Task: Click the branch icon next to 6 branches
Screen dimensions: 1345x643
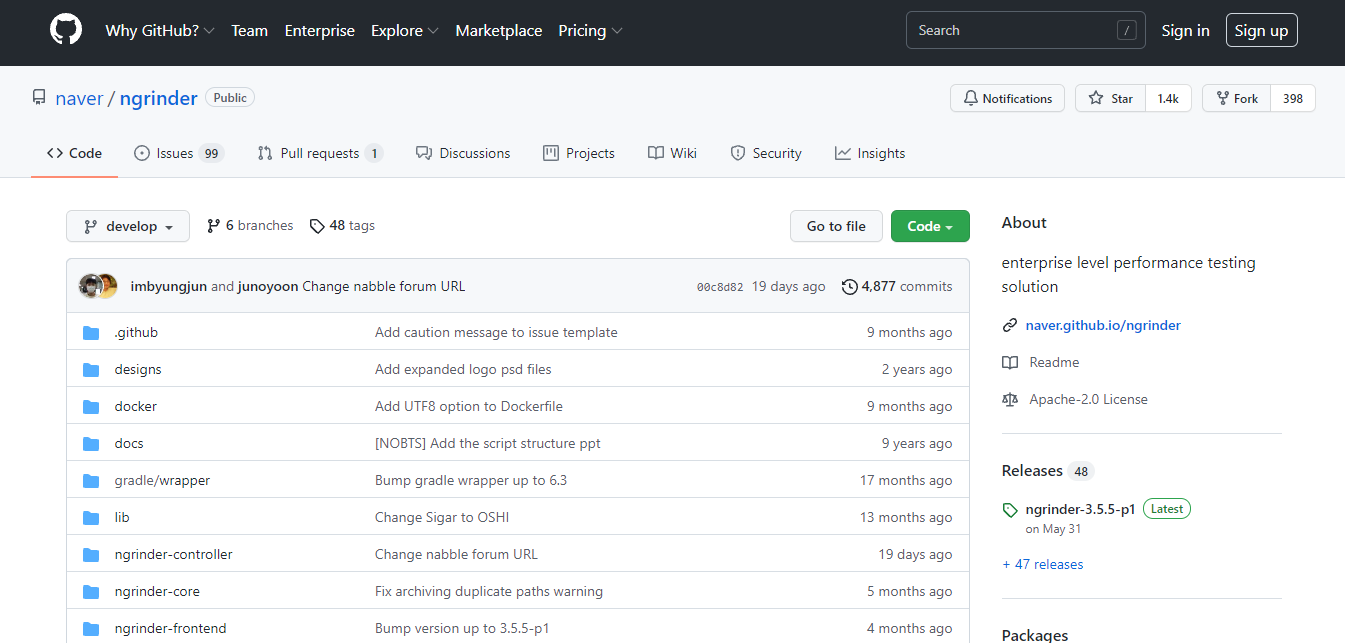Action: click(213, 226)
